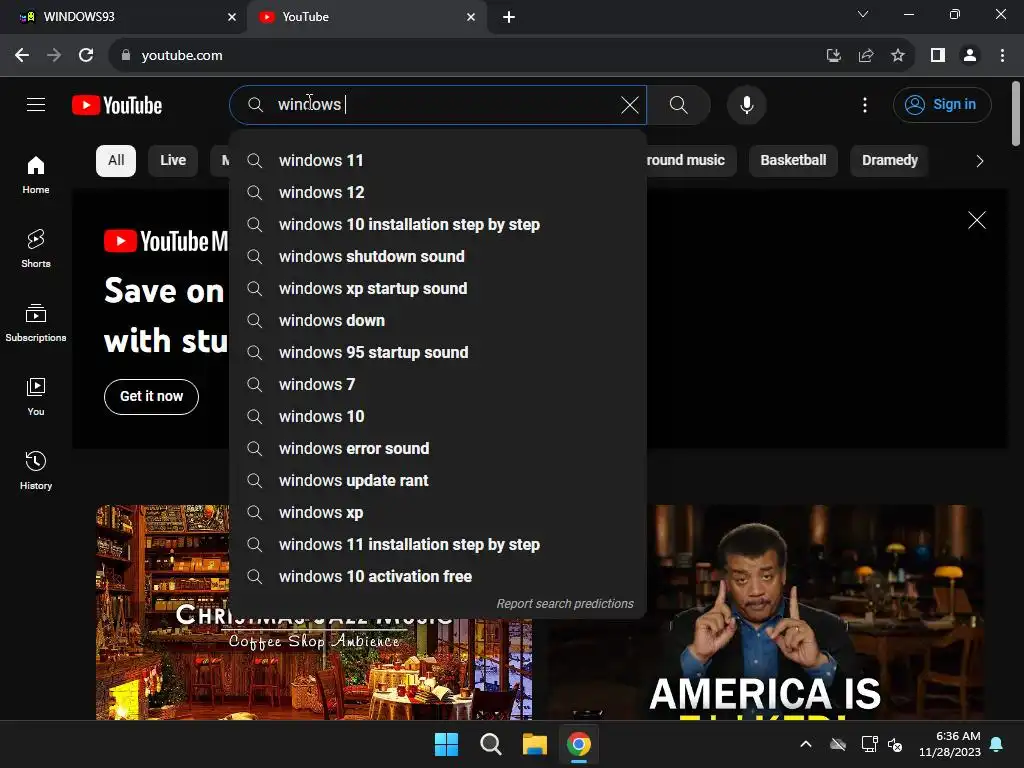Choose suggestion windows 11

[x=438, y=161]
